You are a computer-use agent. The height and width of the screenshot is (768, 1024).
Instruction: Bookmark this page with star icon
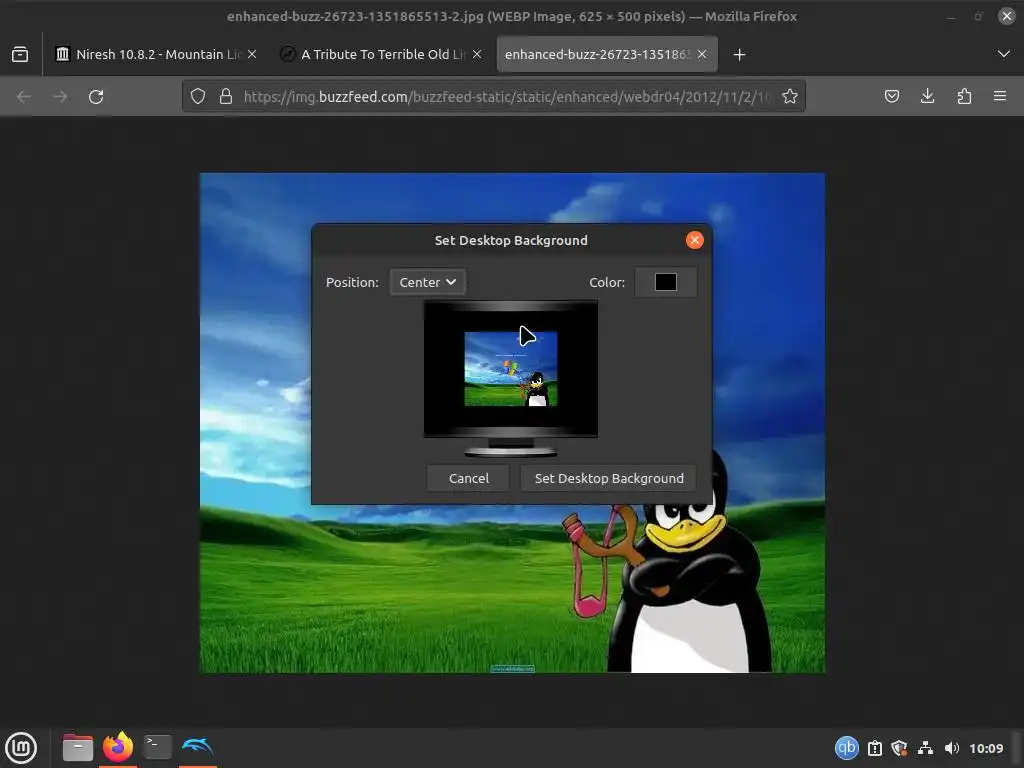790,97
